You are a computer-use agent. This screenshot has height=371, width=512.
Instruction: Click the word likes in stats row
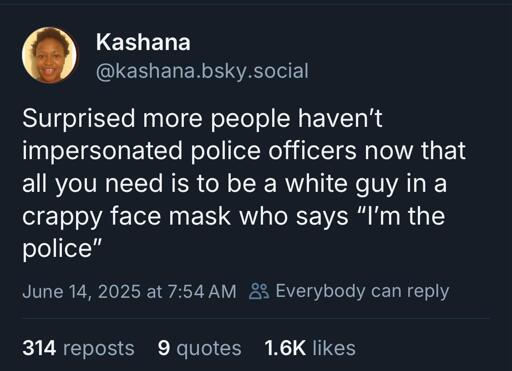pos(334,348)
